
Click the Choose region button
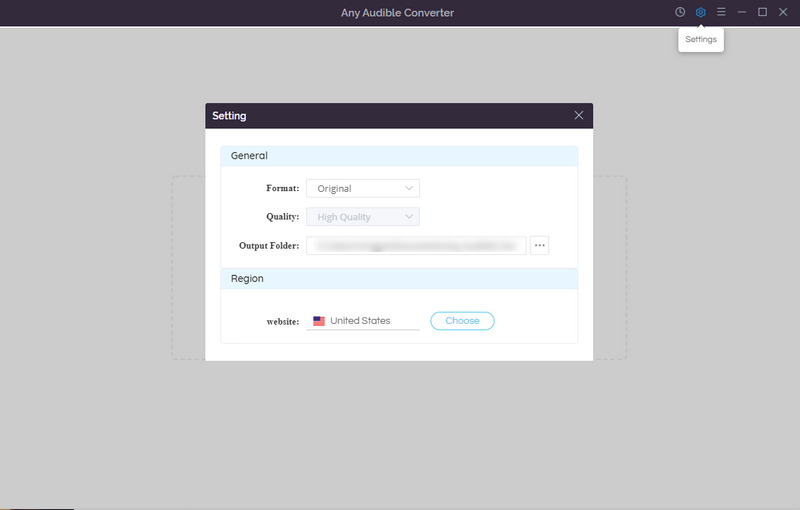click(462, 321)
